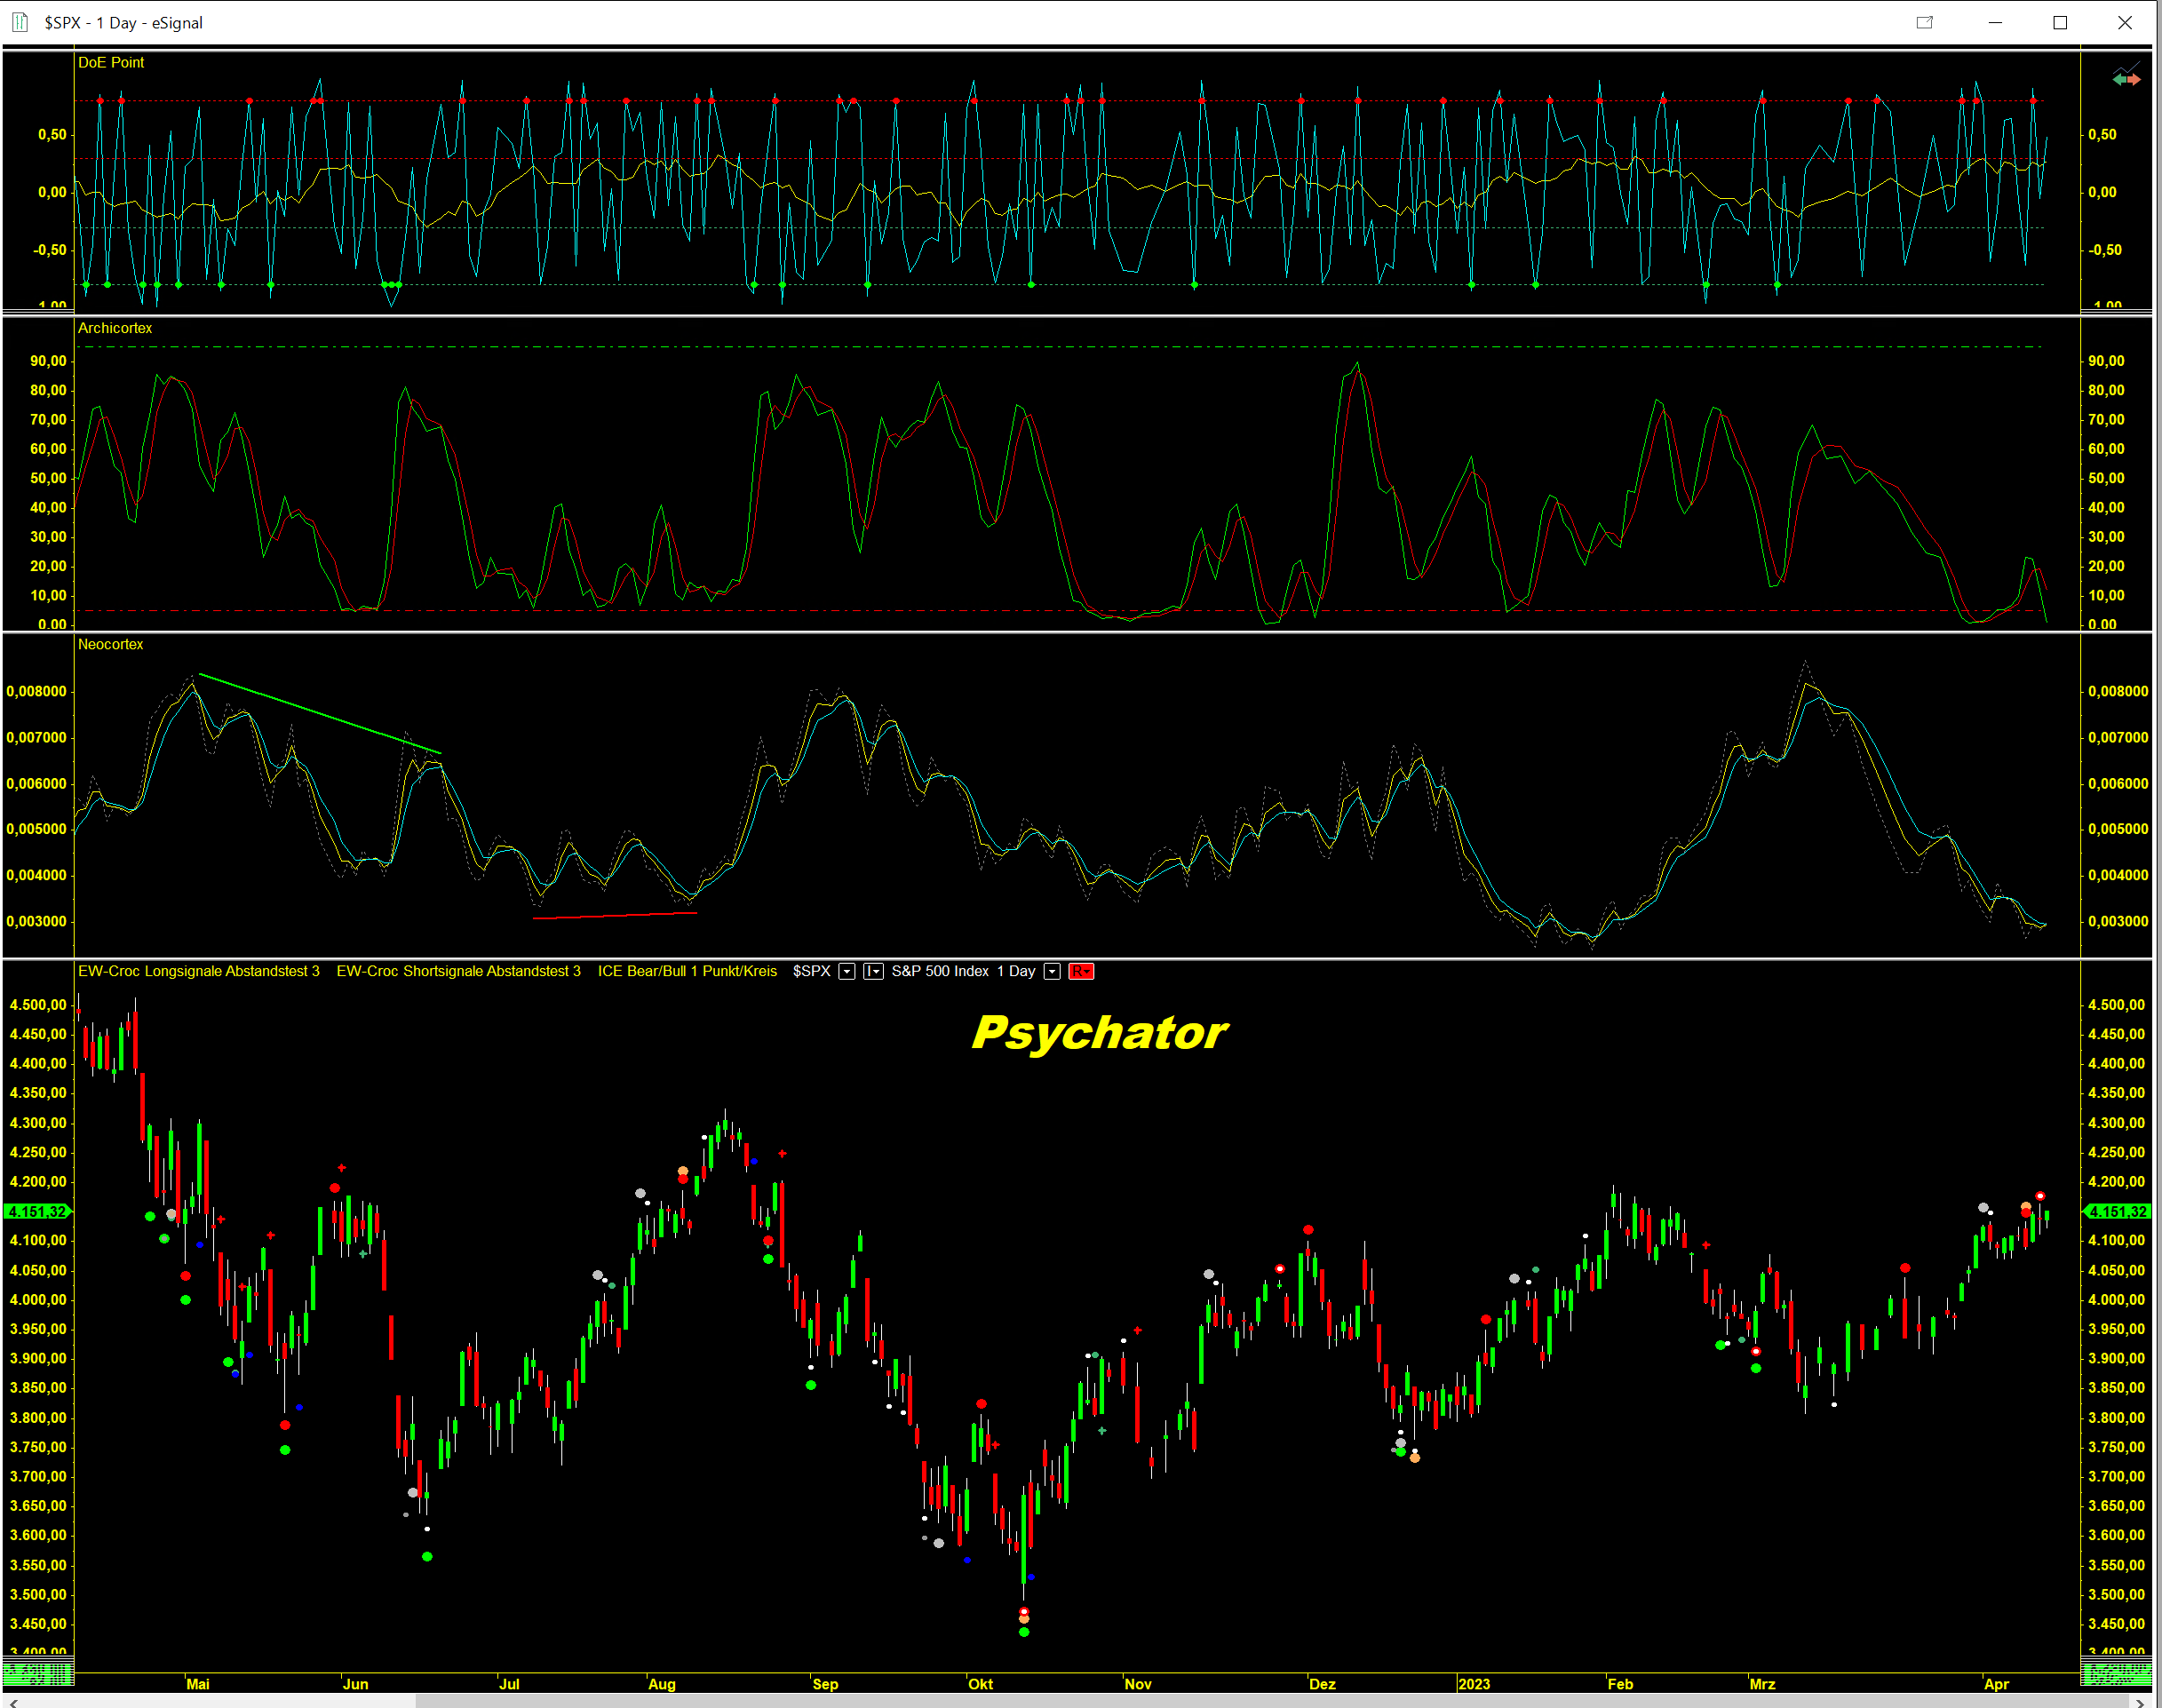Screen dimensions: 2162x1708
Task: Click the left scroll arrow at bottom
Action: pyautogui.click(x=13, y=1701)
